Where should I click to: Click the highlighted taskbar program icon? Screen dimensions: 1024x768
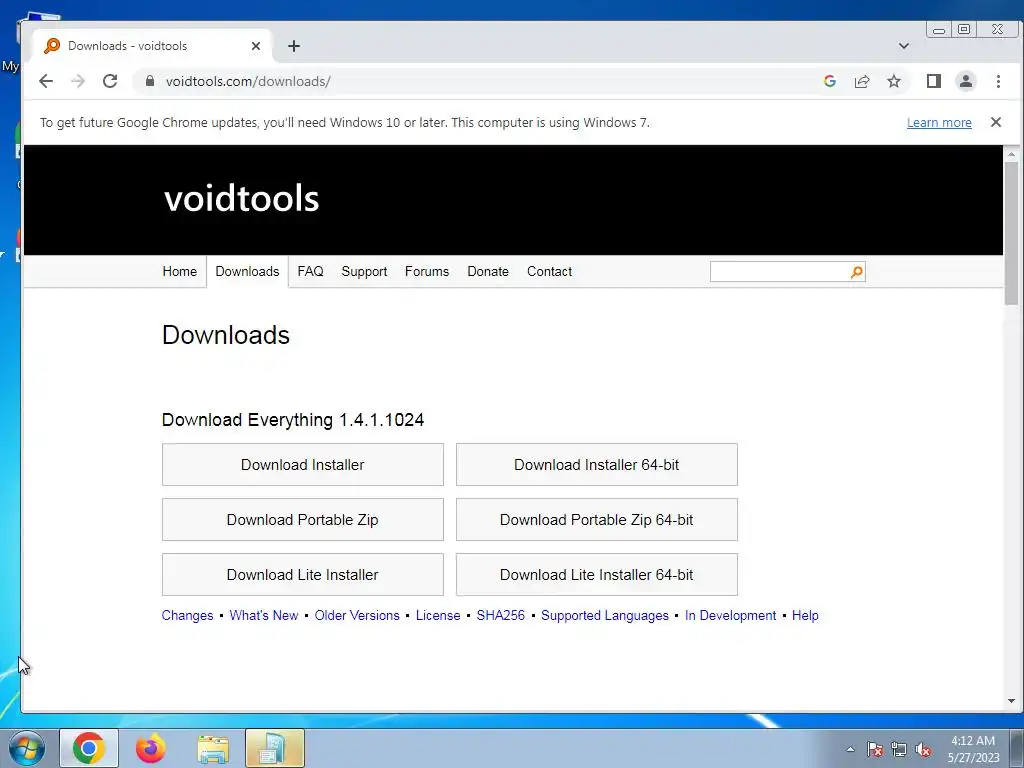[275, 748]
